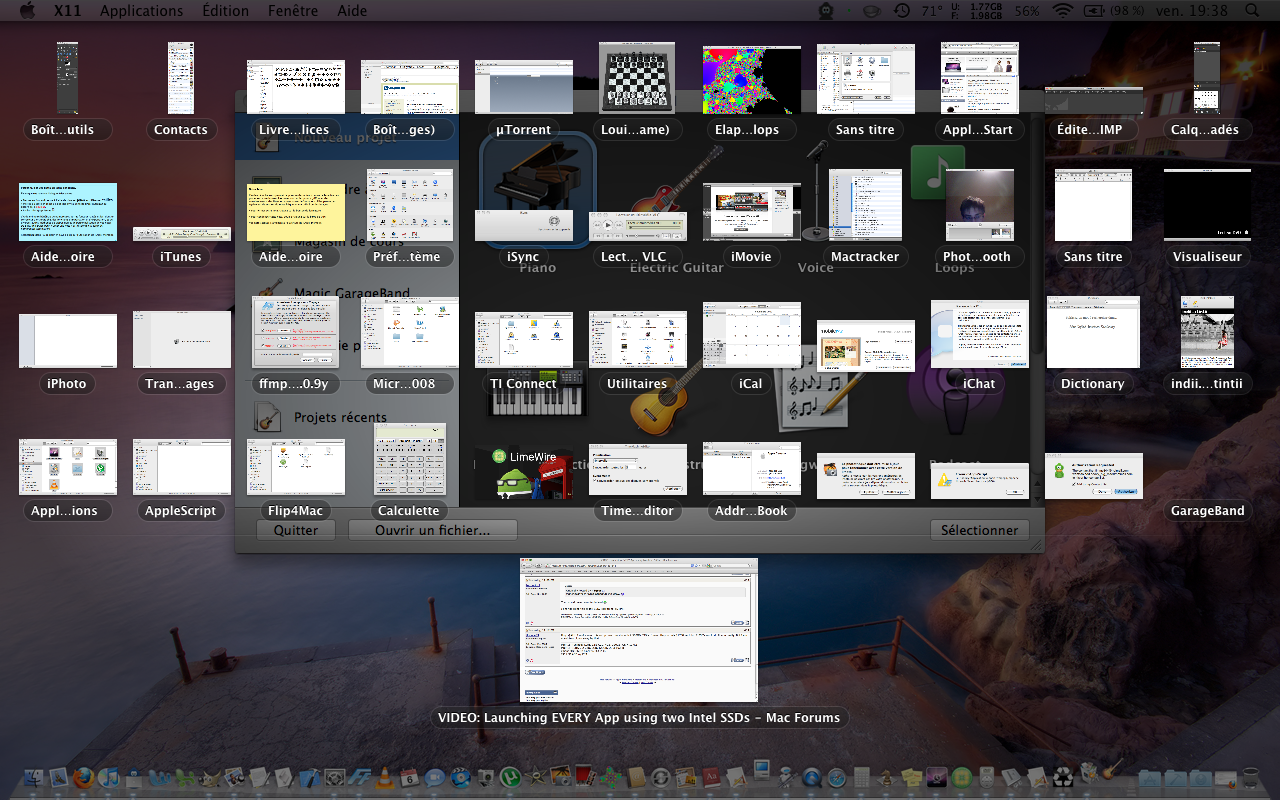
Task: Select Projets récents in the GarageBand sidebar
Action: click(340, 417)
